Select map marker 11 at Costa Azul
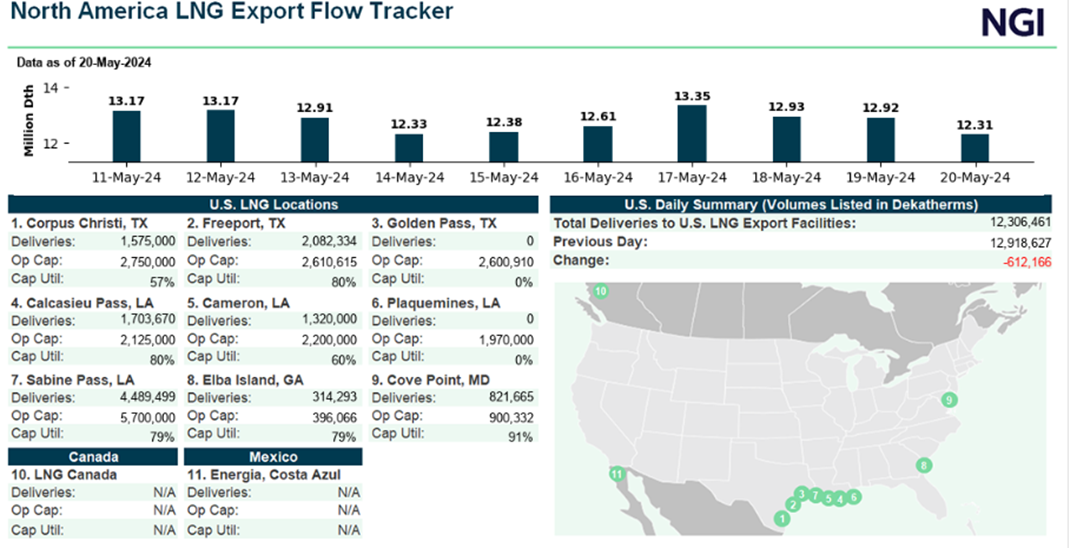The height and width of the screenshot is (548, 1077). 617,474
